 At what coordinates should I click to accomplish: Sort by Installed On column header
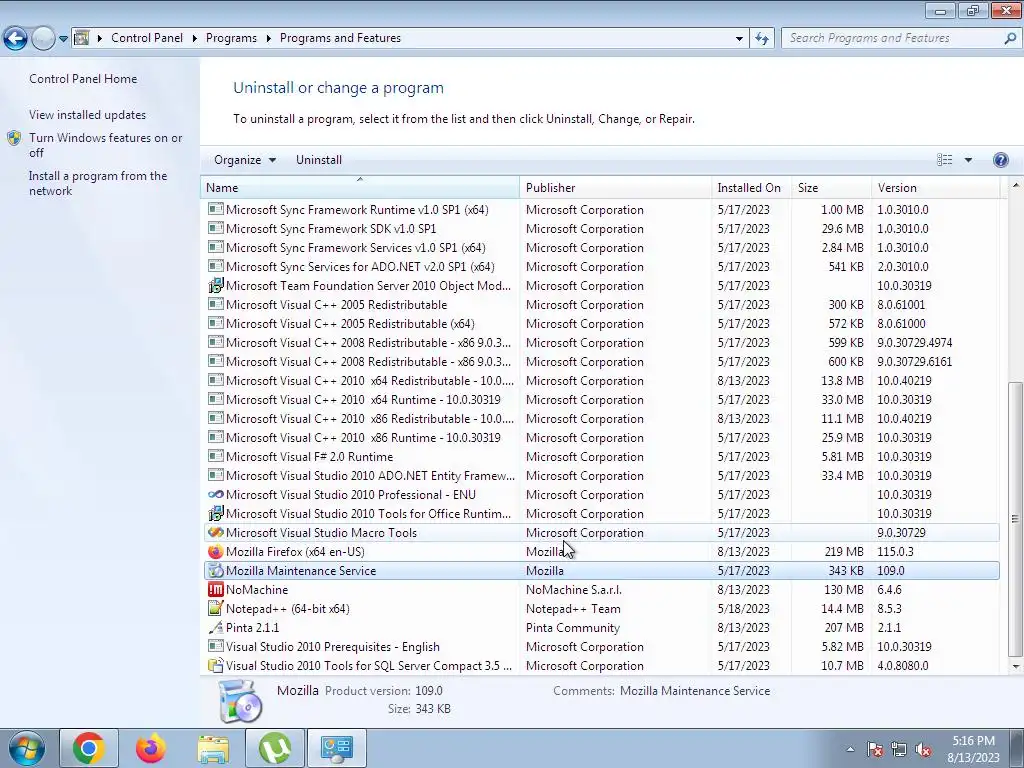click(751, 187)
